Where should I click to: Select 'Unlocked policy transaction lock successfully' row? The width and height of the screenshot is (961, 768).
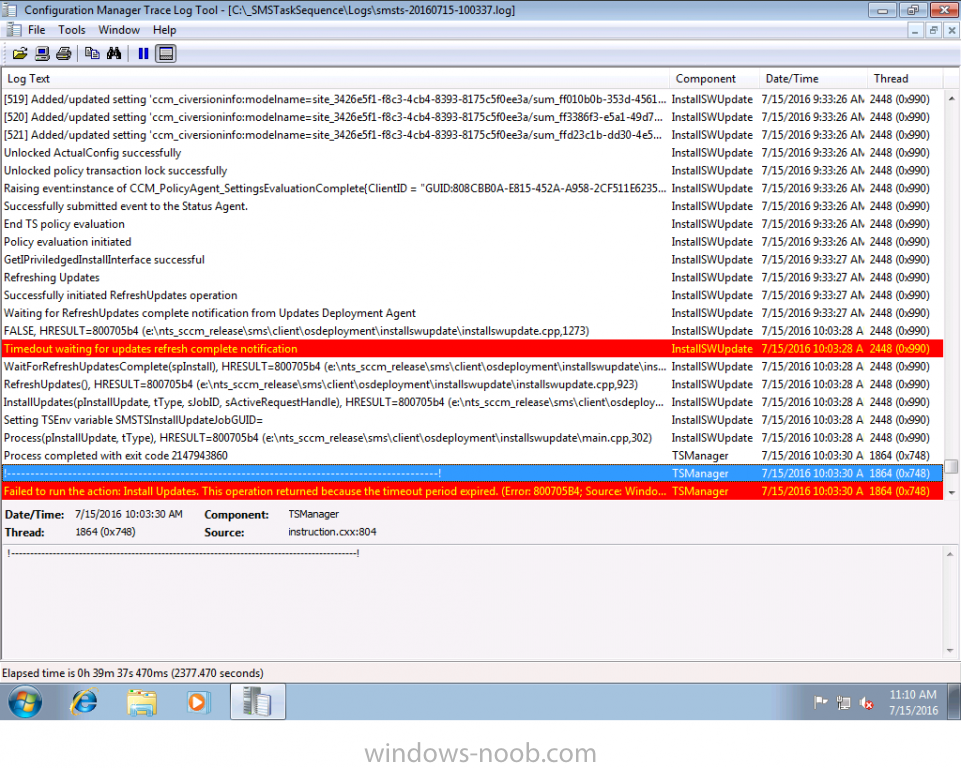[x=472, y=170]
